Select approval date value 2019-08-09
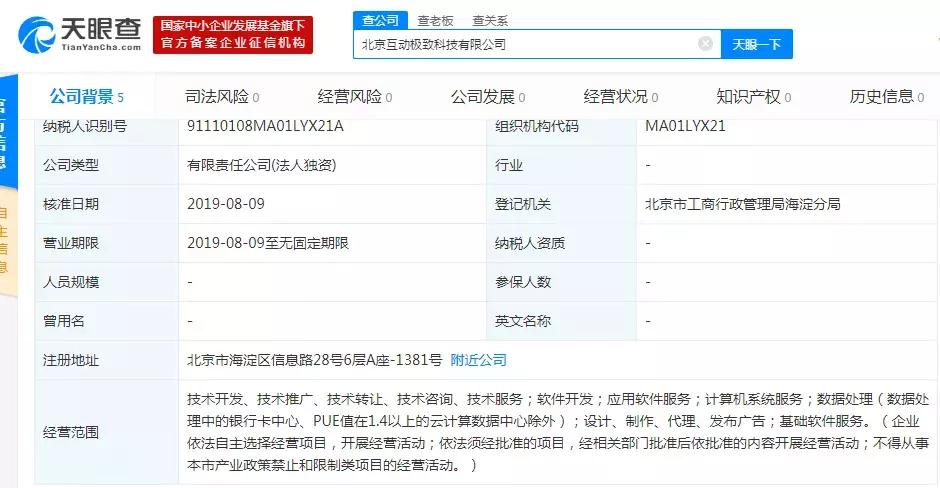Screen dimensions: 940x488 [x=226, y=204]
